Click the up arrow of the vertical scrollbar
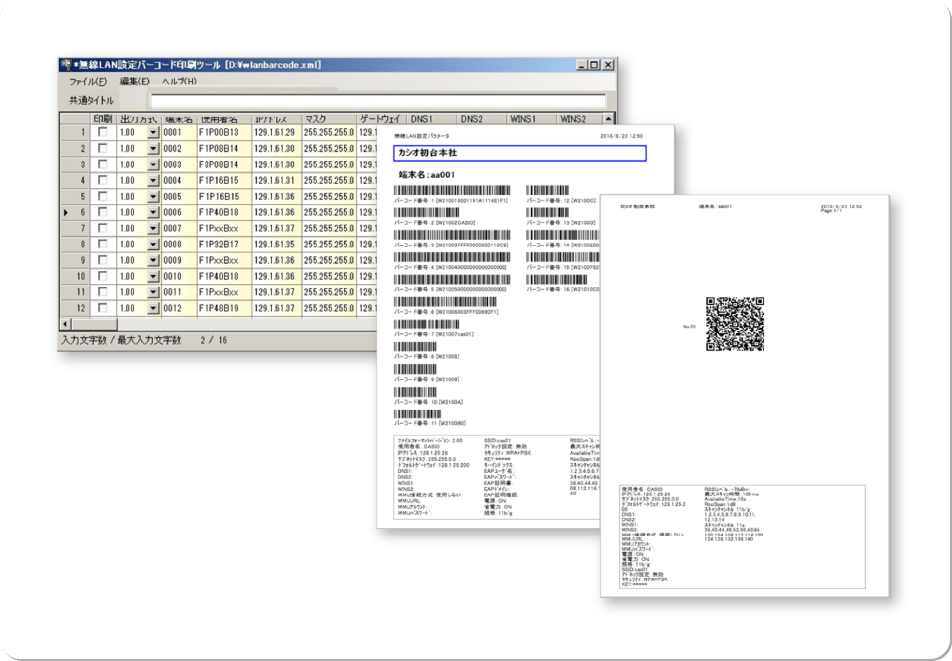The width and height of the screenshot is (952, 661). (x=610, y=119)
